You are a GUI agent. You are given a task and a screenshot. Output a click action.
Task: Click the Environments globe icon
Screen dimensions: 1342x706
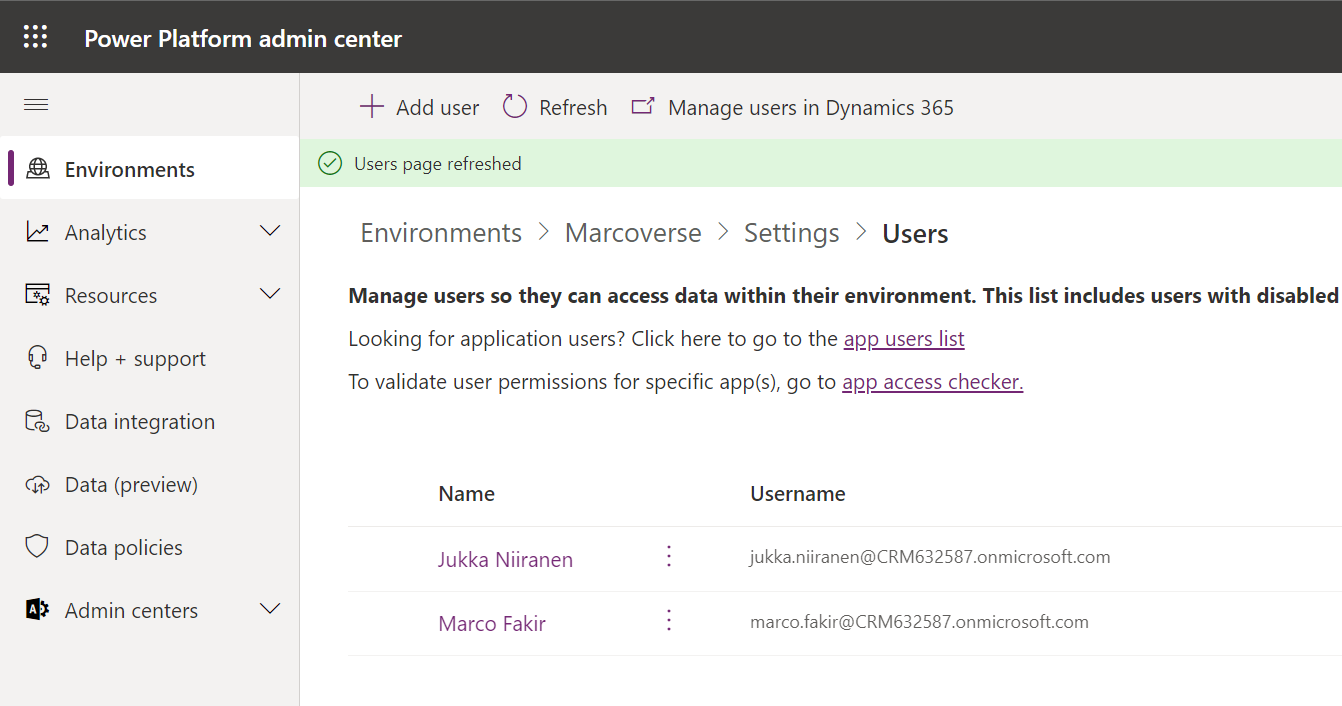click(x=38, y=168)
